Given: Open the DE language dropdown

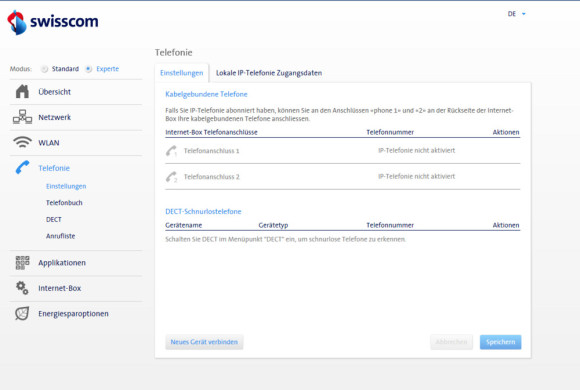Looking at the screenshot, I should [516, 14].
